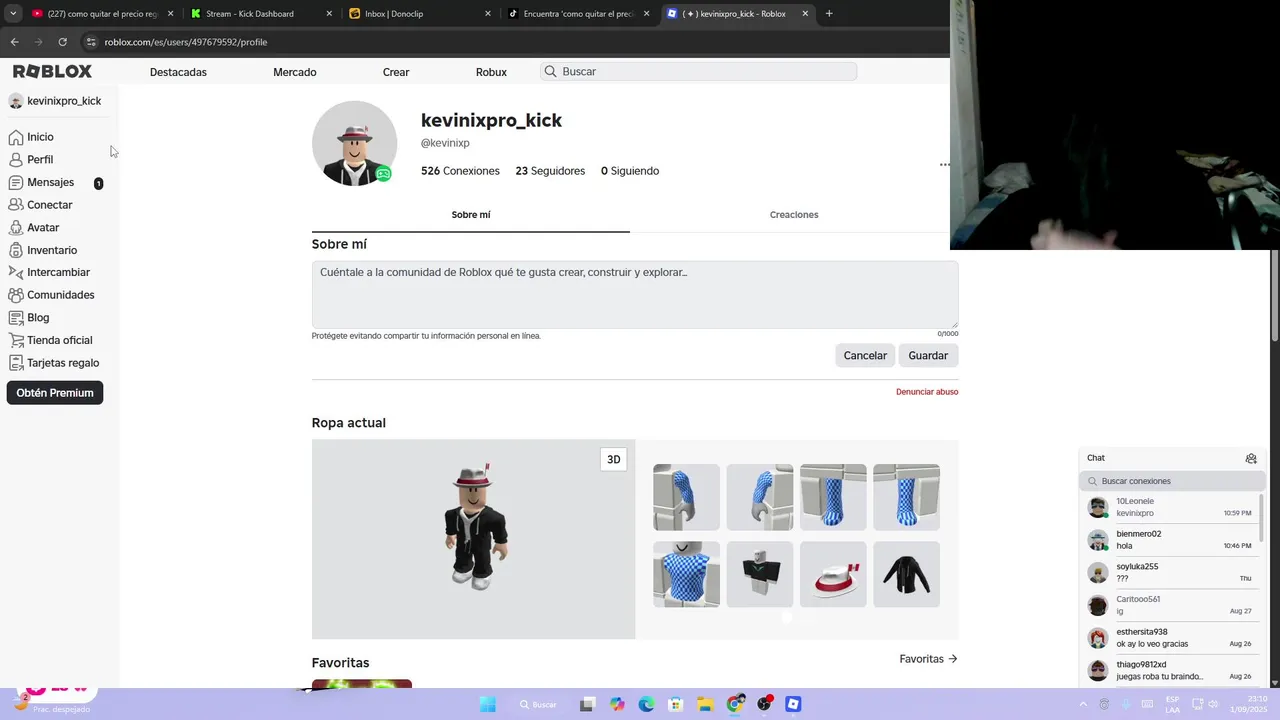
Task: Show hidden system tray icons
Action: pos(1083,704)
